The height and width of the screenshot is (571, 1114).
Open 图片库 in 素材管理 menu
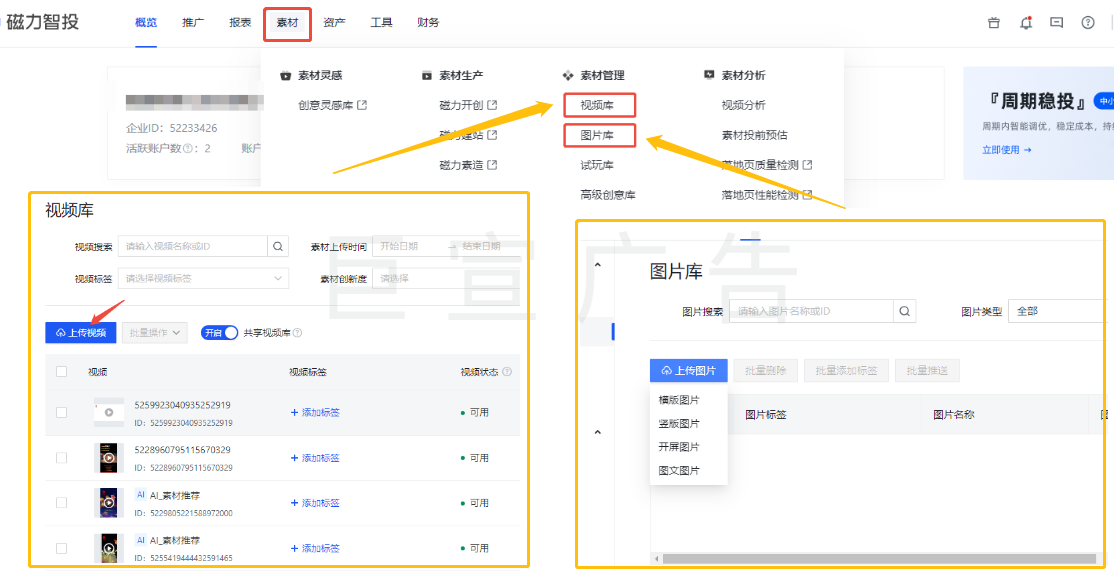pos(597,135)
